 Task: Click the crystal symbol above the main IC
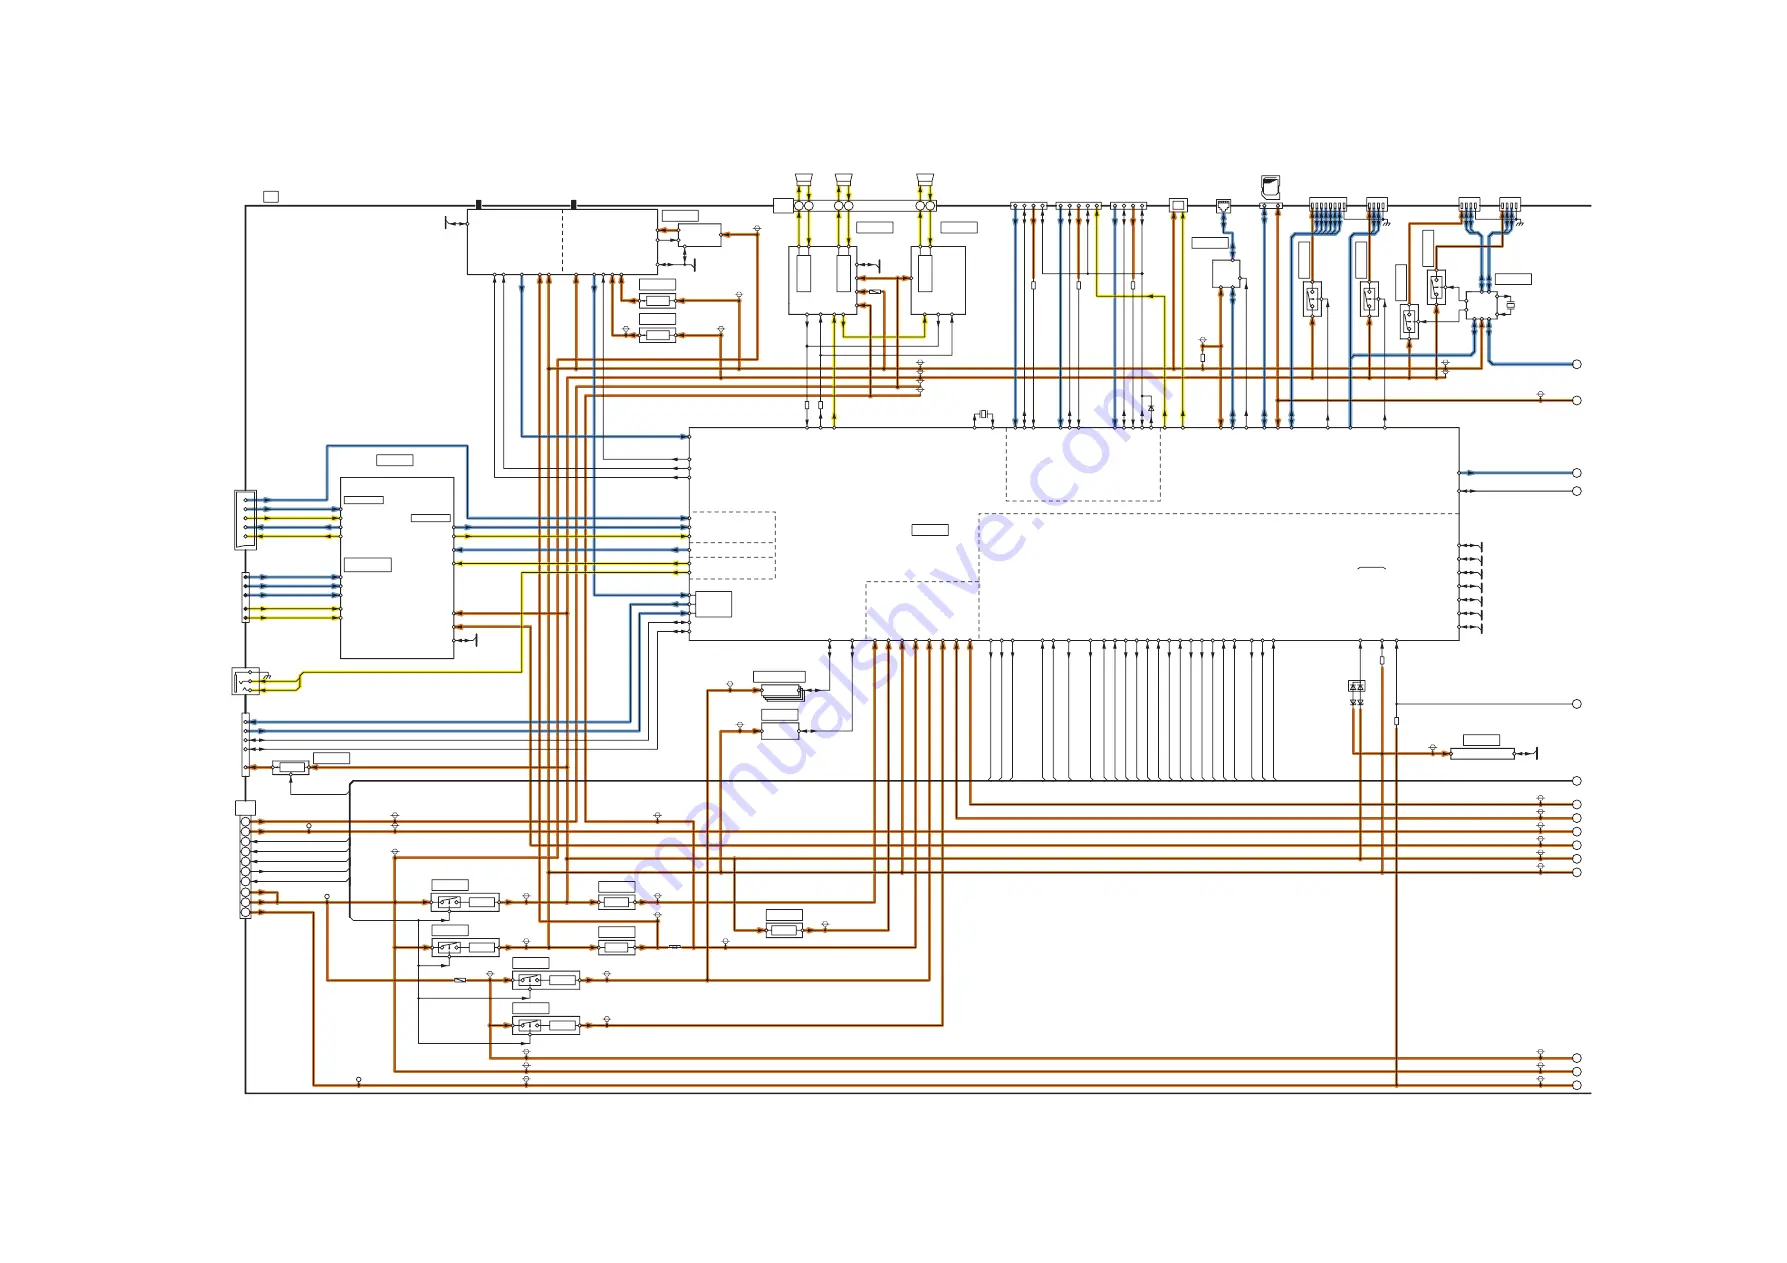point(983,414)
